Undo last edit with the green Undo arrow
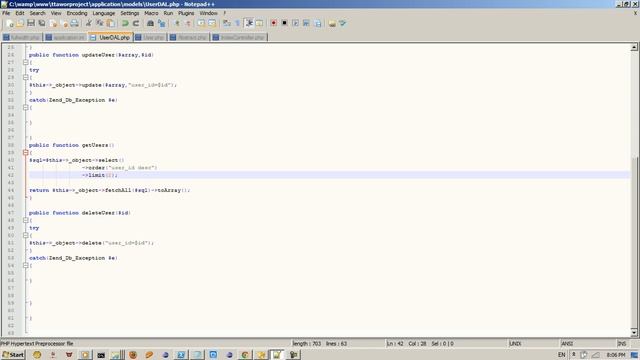Image resolution: width=640 pixels, height=360 pixels. click(125, 23)
